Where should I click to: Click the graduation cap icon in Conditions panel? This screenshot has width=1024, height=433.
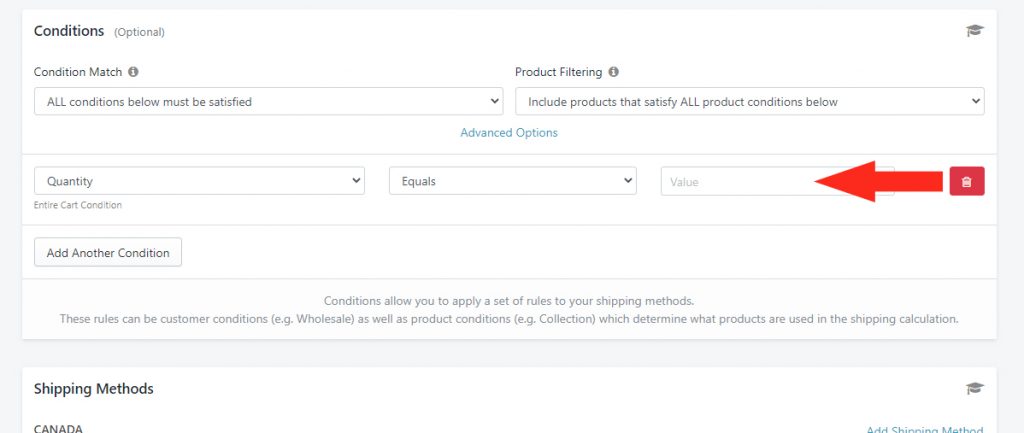[974, 31]
